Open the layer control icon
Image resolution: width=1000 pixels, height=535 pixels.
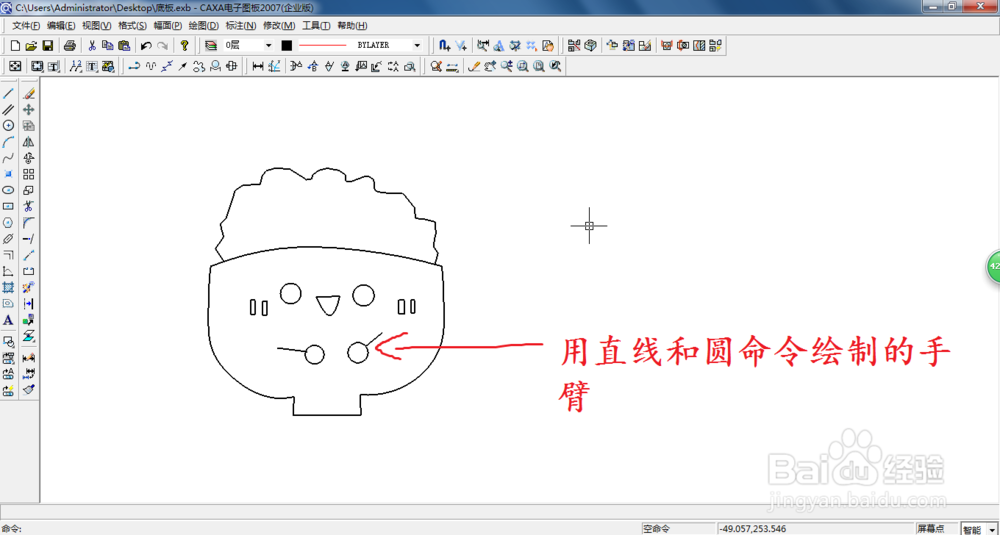(210, 45)
